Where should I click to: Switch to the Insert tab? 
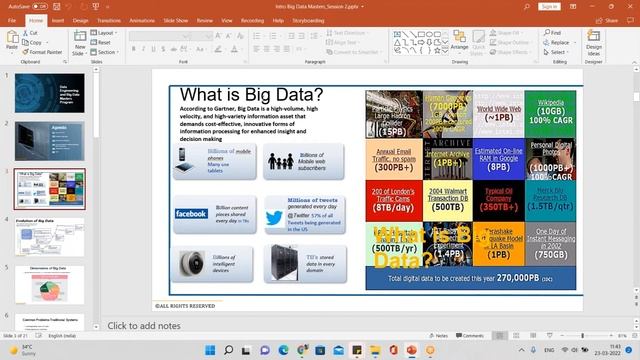(58, 20)
